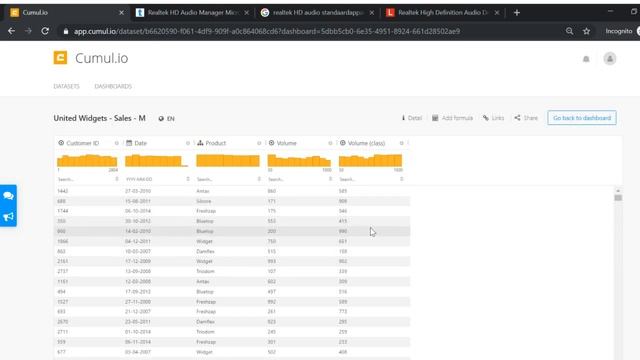The image size is (640, 360).
Task: Close the Realtek HD Audio Manager tab
Action: [247, 13]
